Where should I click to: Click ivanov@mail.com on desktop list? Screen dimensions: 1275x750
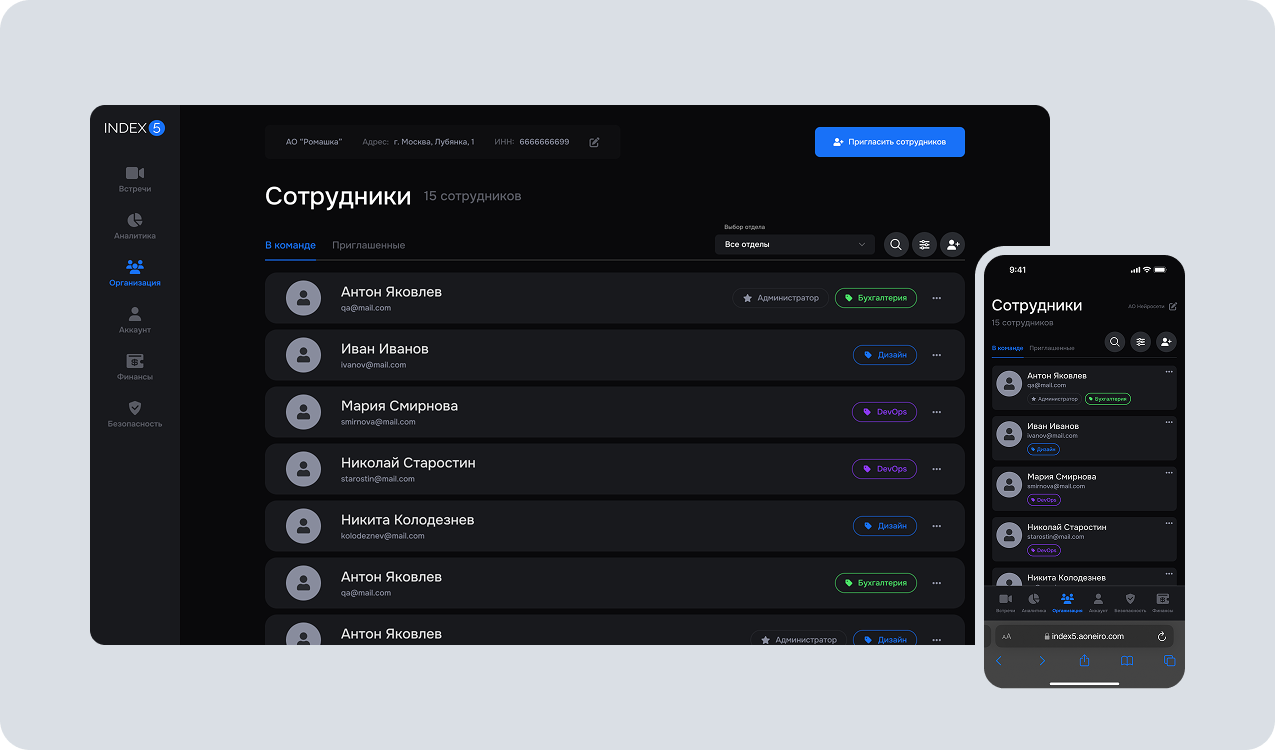tap(373, 365)
